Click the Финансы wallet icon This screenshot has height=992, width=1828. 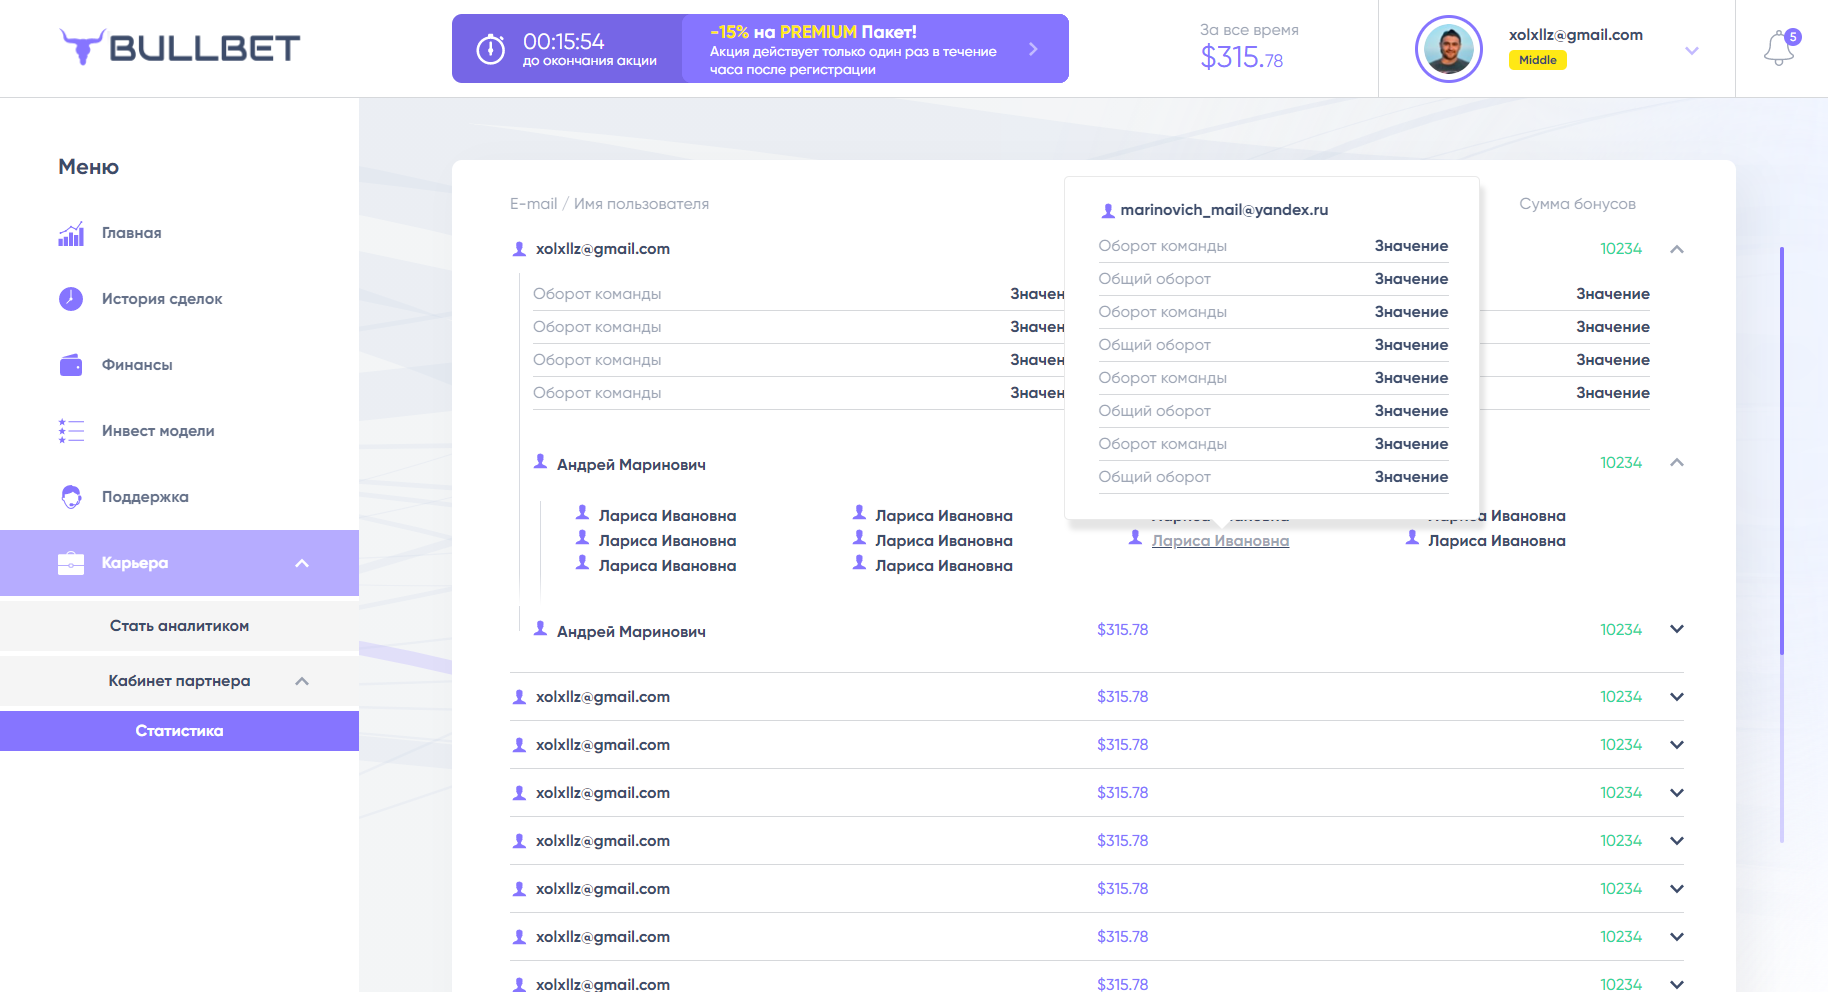click(71, 365)
